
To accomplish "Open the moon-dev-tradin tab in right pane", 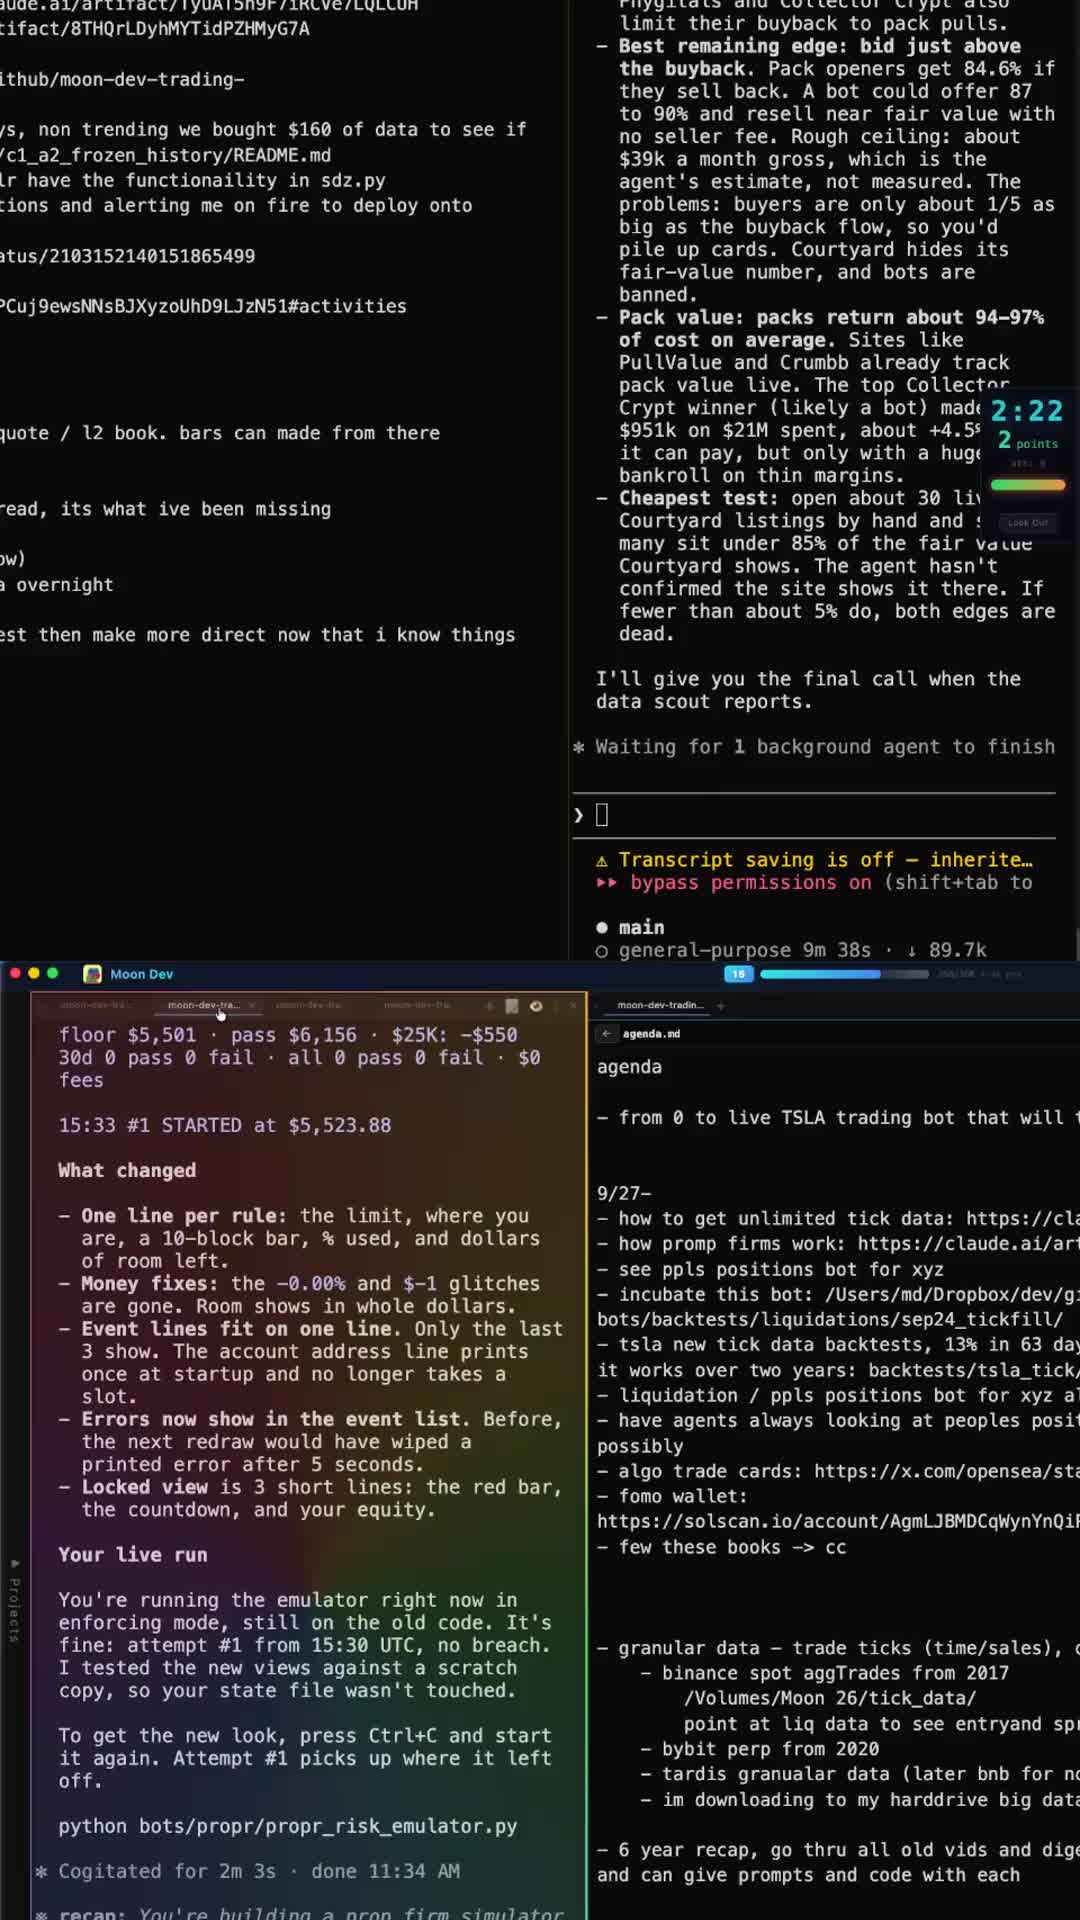I will 660,1005.
